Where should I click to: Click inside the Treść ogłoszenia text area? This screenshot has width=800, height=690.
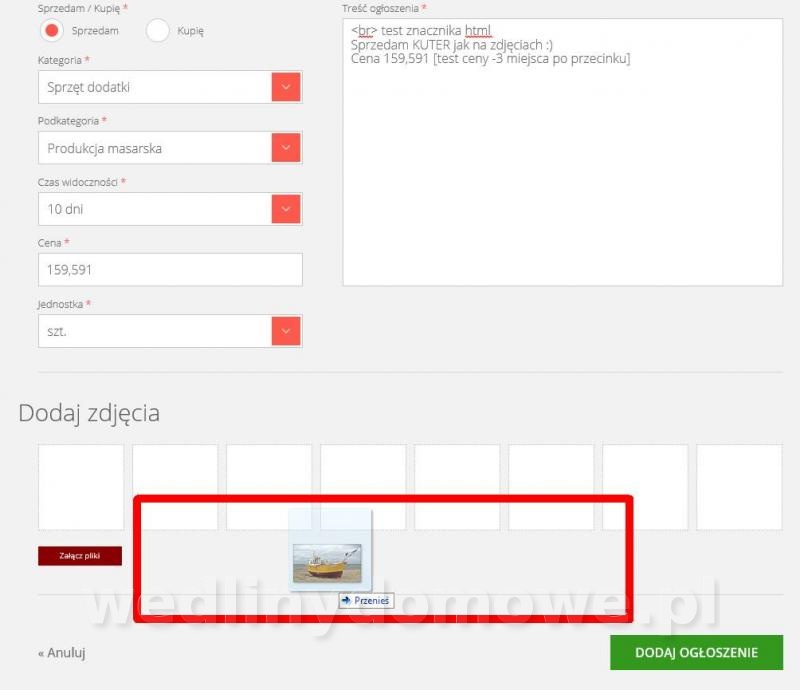pyautogui.click(x=562, y=152)
